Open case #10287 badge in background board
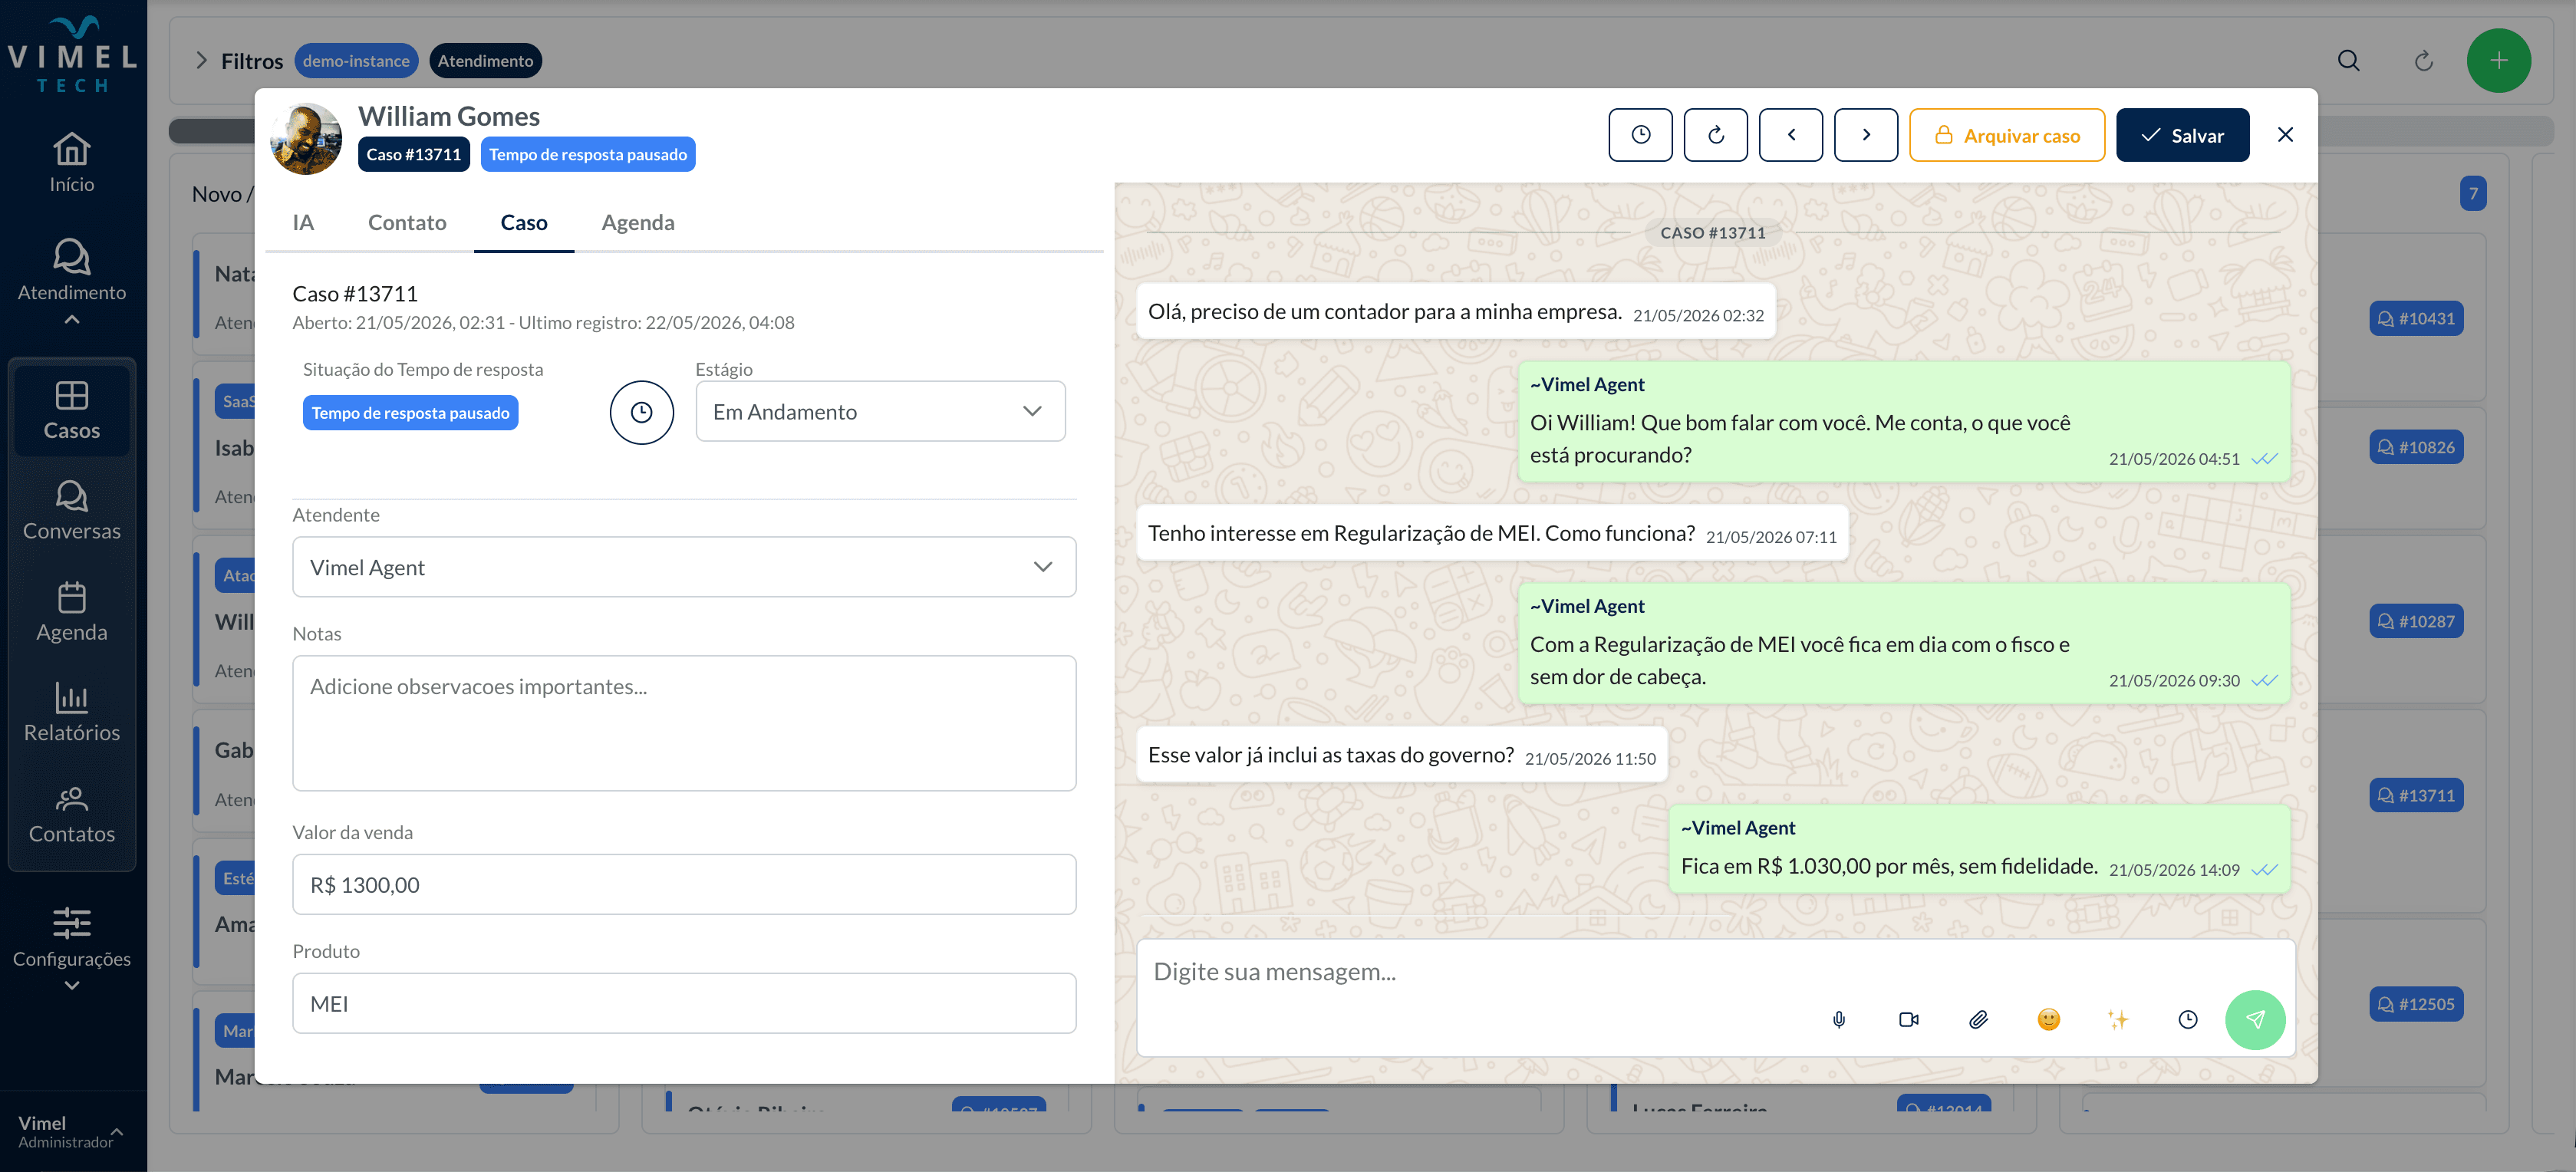Image resolution: width=2576 pixels, height=1172 pixels. [x=2415, y=621]
